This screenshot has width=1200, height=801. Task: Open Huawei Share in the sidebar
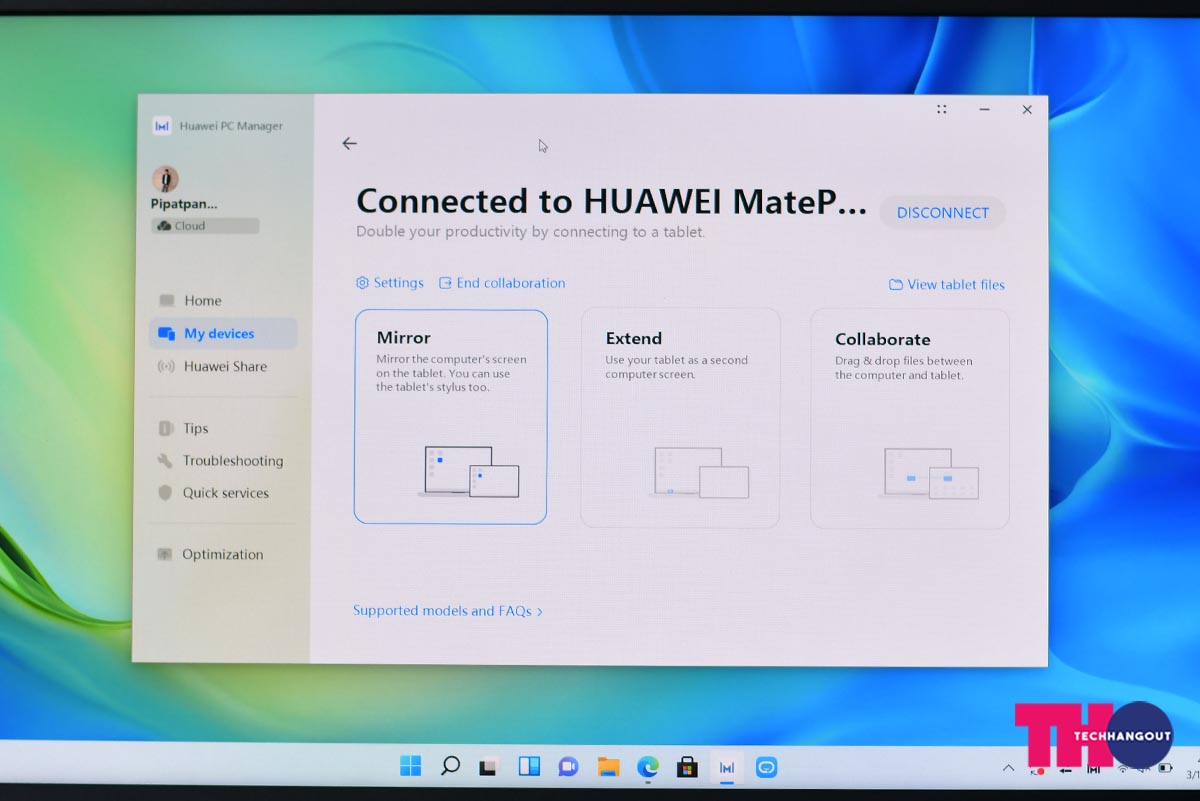coord(223,367)
